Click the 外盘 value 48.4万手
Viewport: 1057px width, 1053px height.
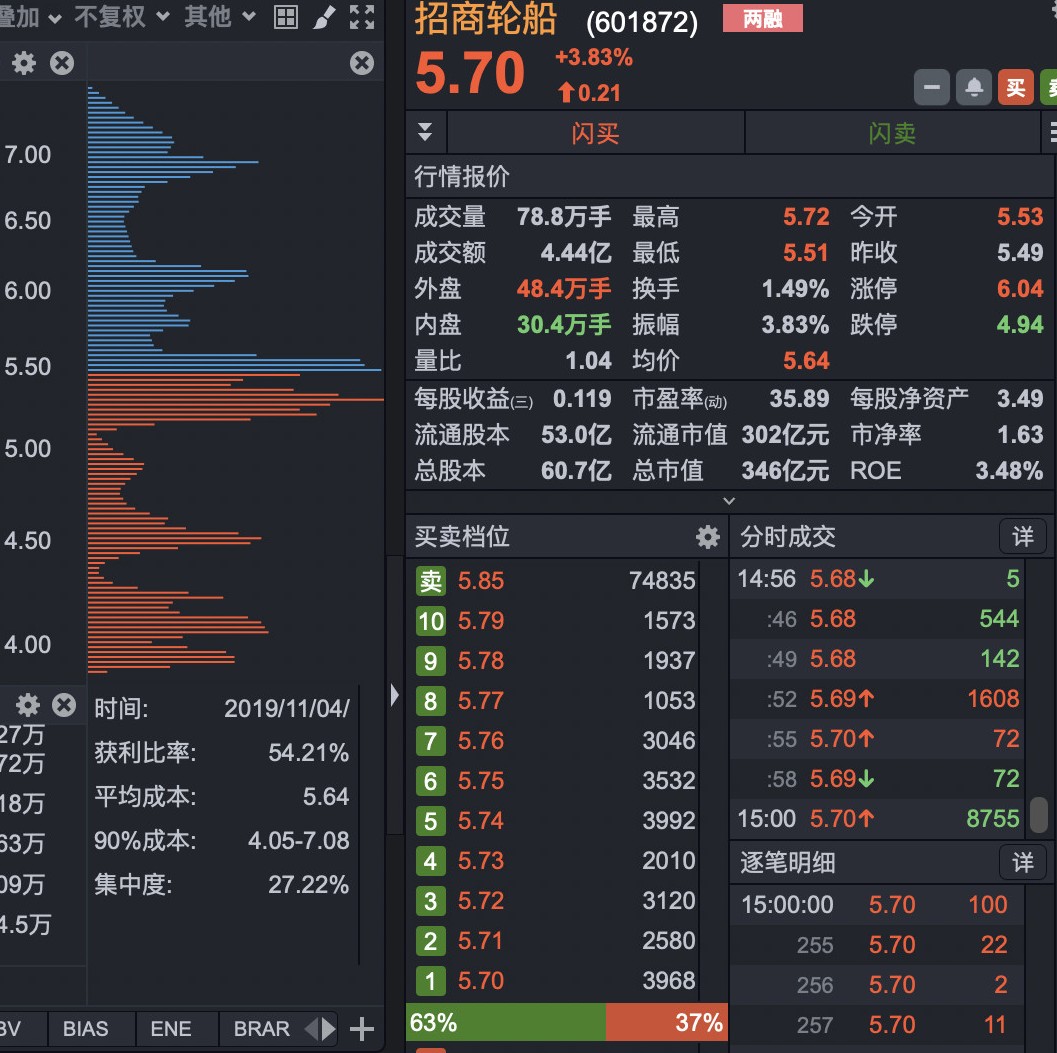tap(564, 289)
